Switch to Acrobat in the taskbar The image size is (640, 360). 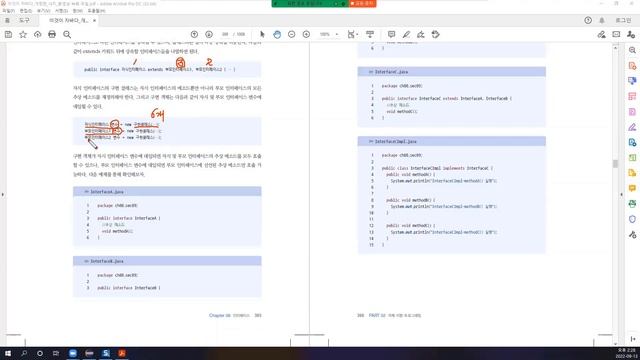(x=122, y=353)
